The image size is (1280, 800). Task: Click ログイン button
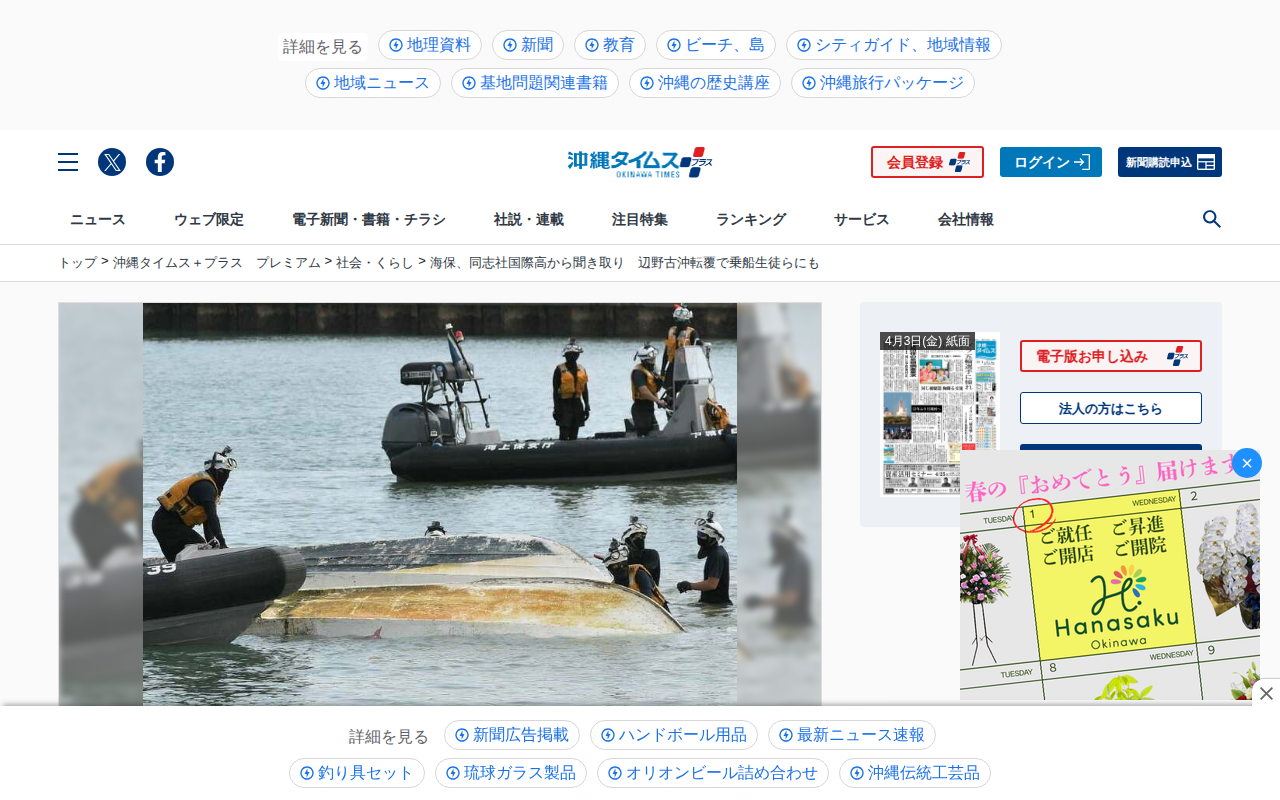pos(1051,162)
